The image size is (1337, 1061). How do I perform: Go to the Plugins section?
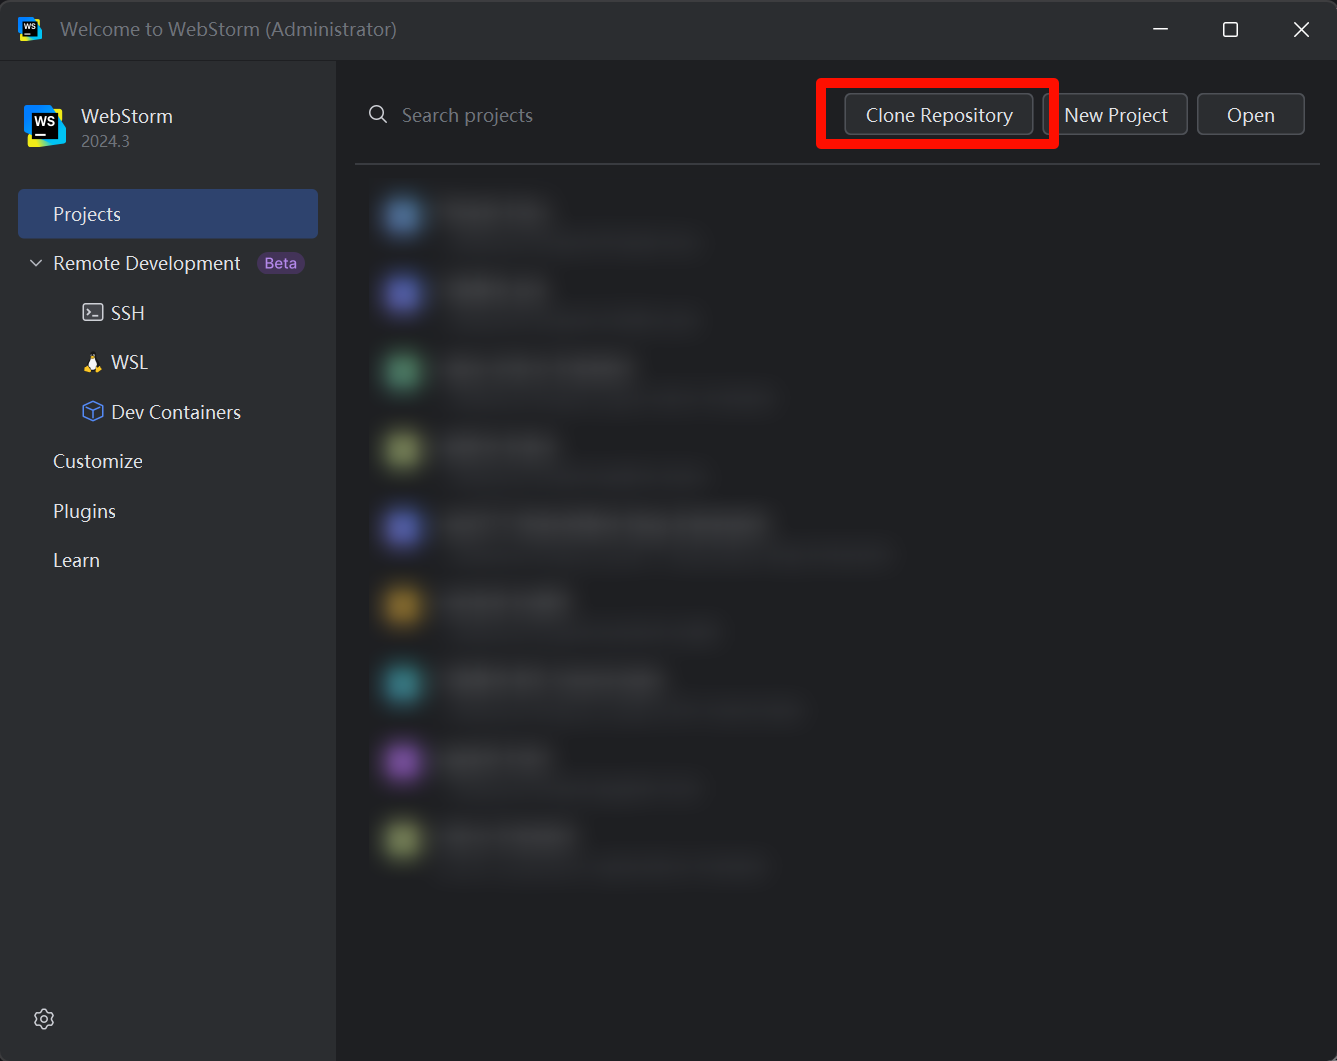tap(84, 511)
